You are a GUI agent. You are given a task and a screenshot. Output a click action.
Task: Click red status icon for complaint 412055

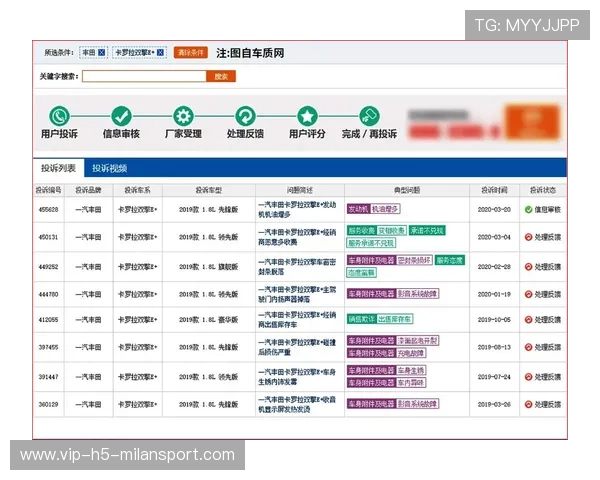pyautogui.click(x=528, y=320)
